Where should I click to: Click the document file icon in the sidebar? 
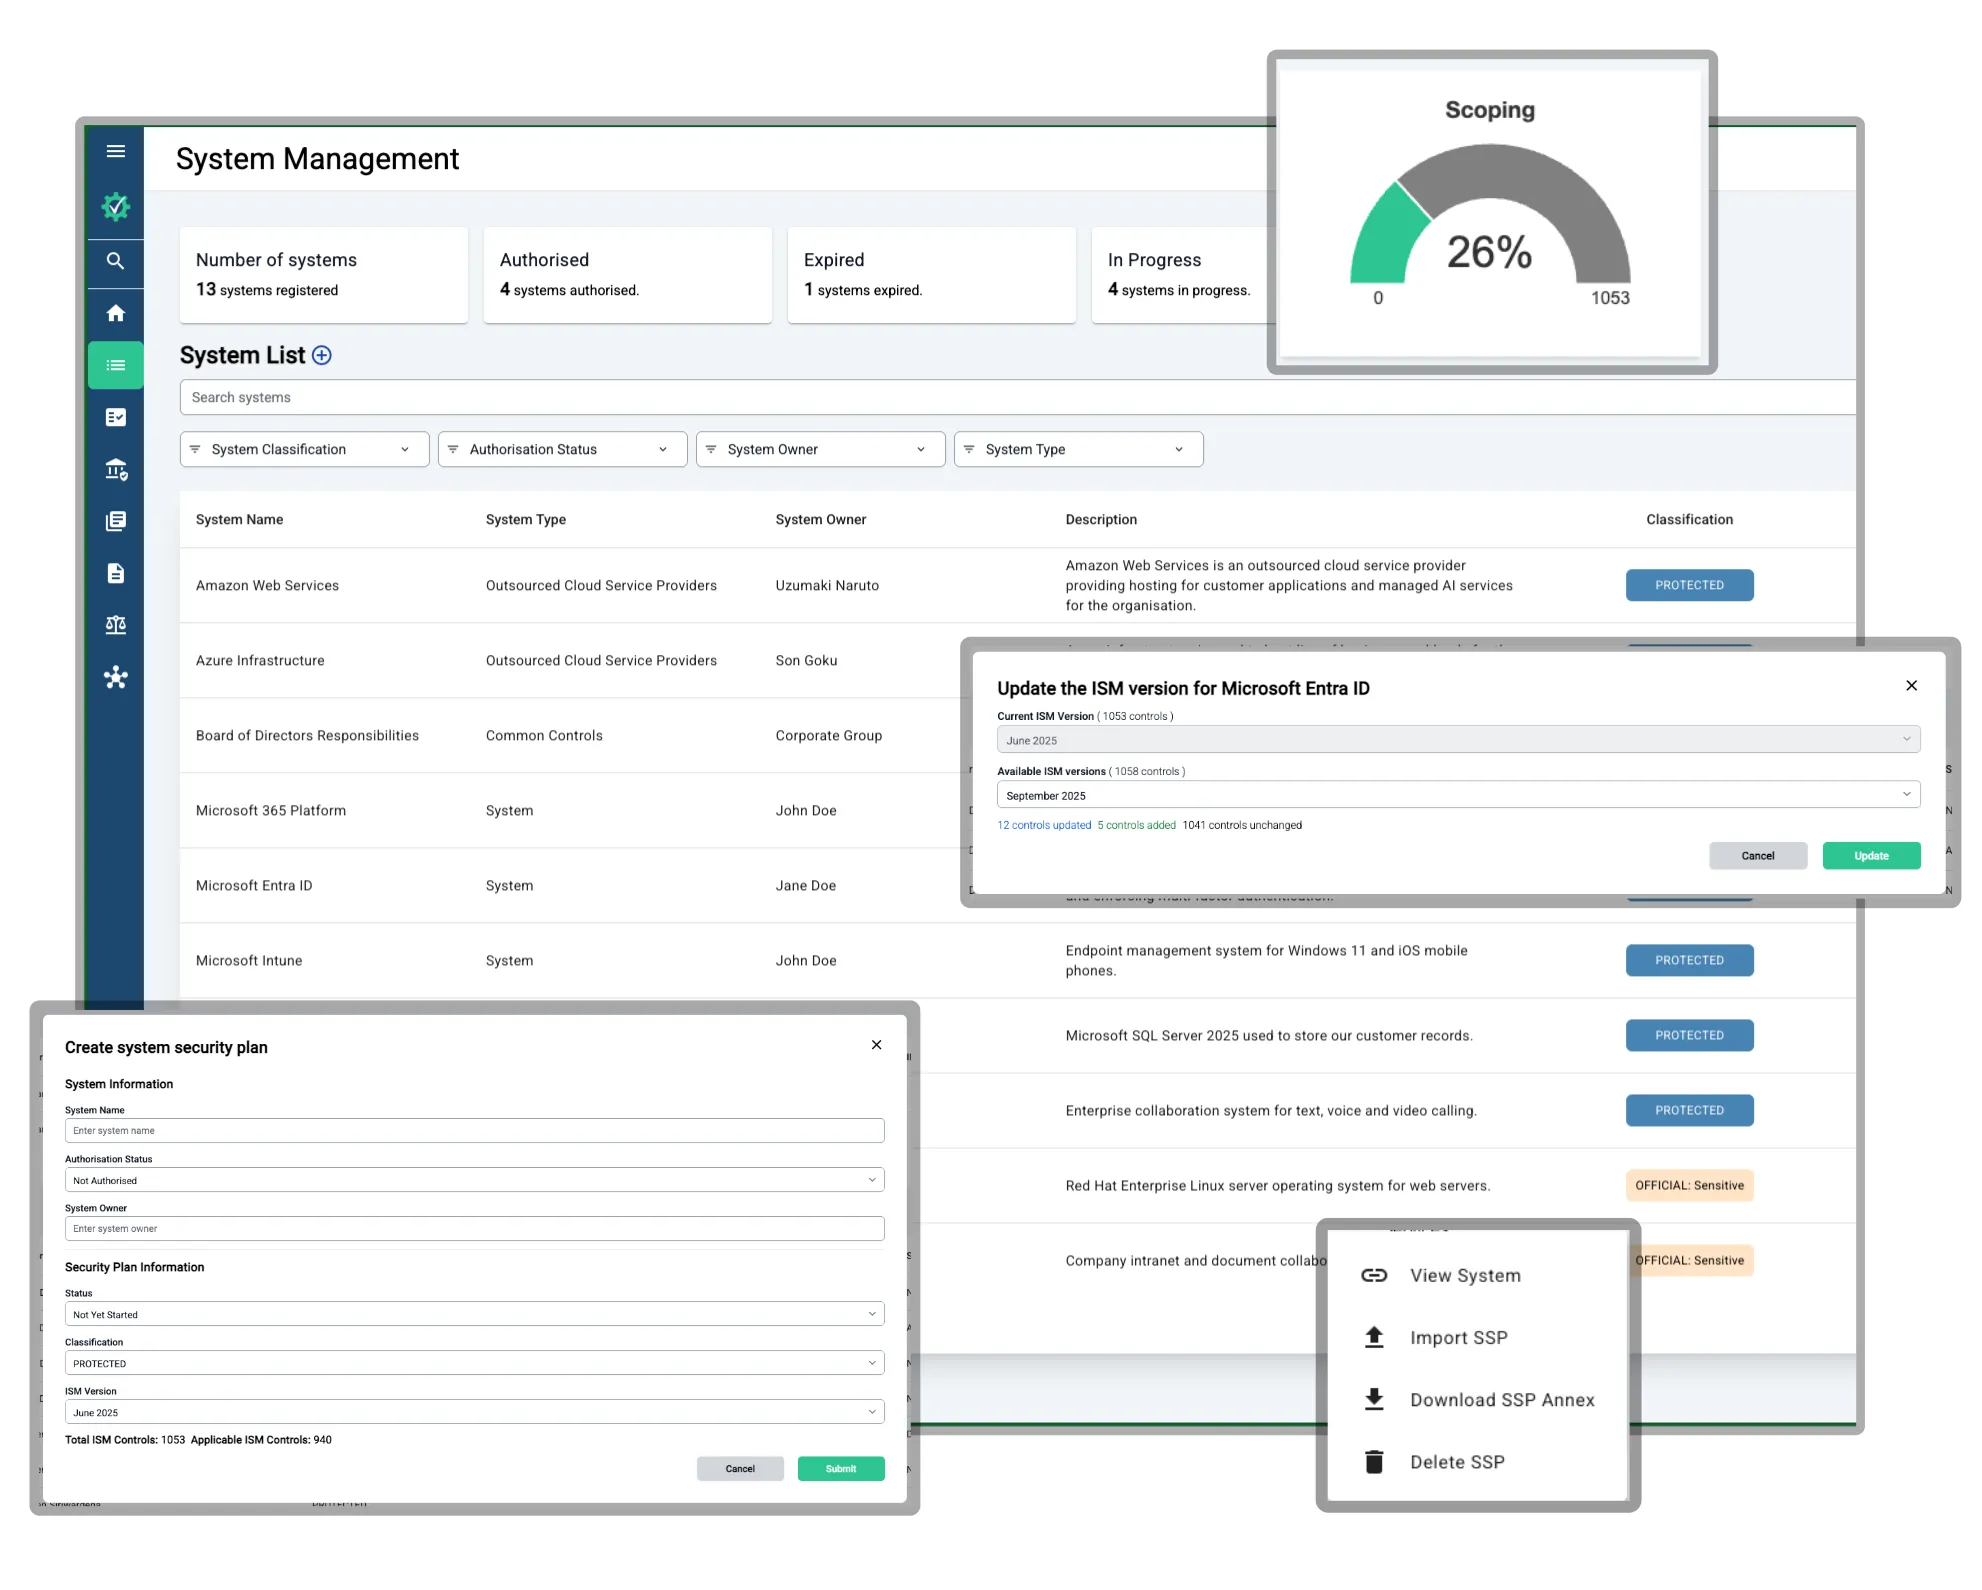coord(116,573)
